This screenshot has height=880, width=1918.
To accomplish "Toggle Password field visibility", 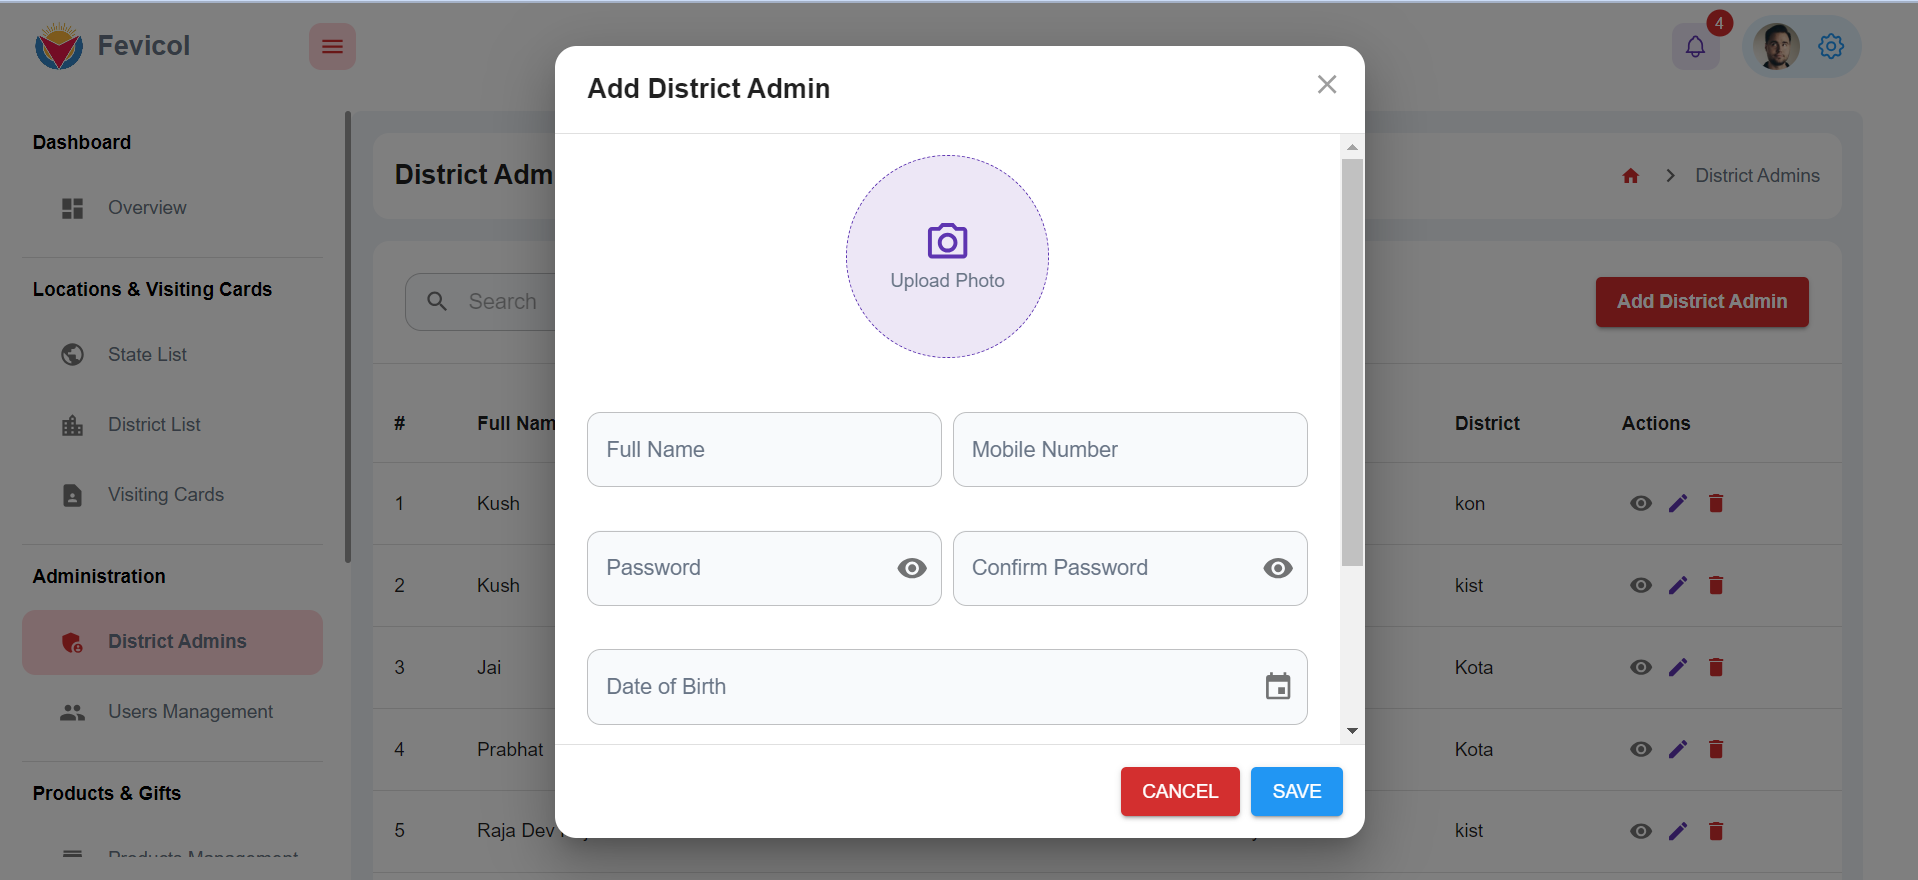I will (x=911, y=568).
